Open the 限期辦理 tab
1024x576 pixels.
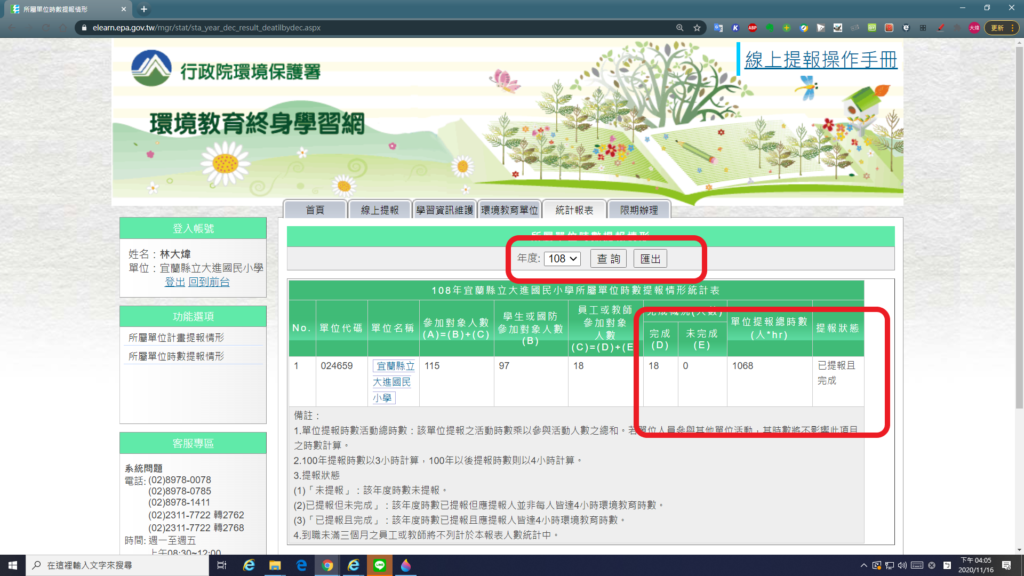pyautogui.click(x=639, y=210)
